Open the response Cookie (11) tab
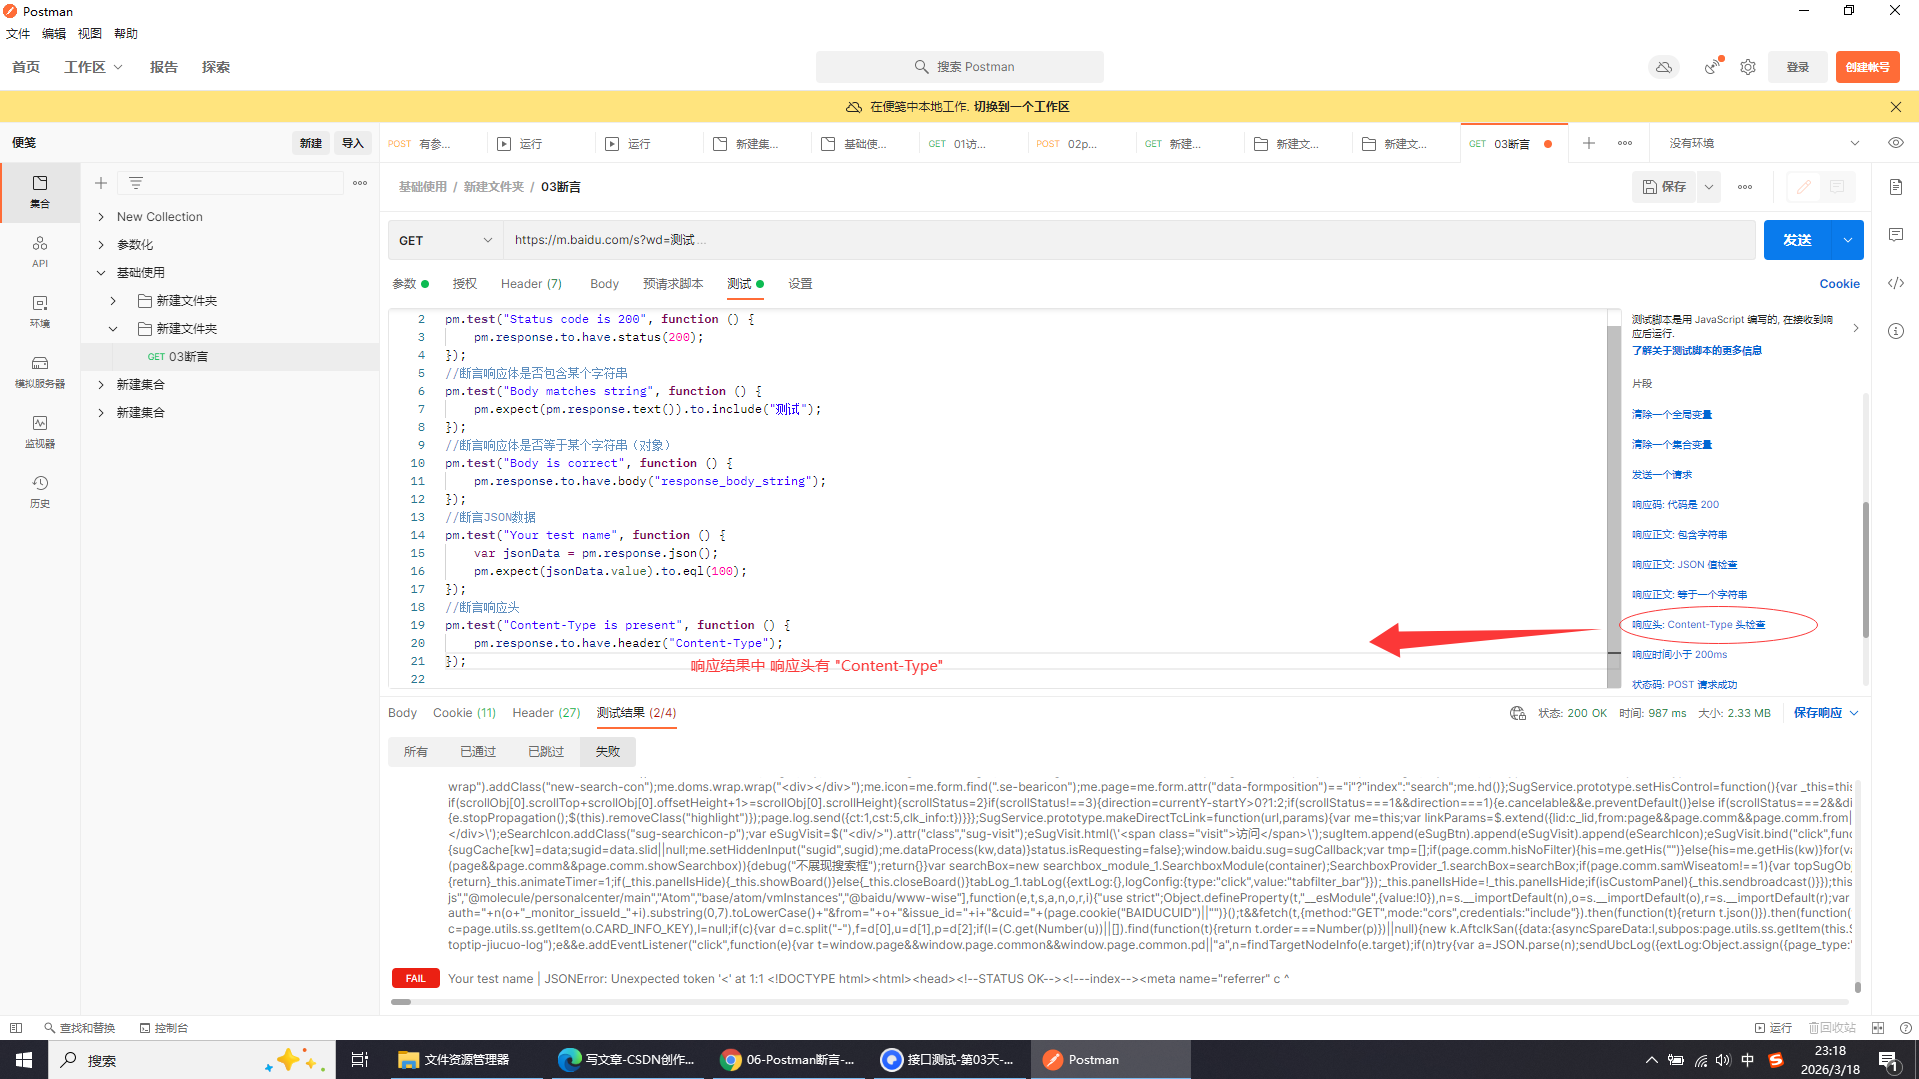Image resolution: width=1919 pixels, height=1079 pixels. click(464, 713)
